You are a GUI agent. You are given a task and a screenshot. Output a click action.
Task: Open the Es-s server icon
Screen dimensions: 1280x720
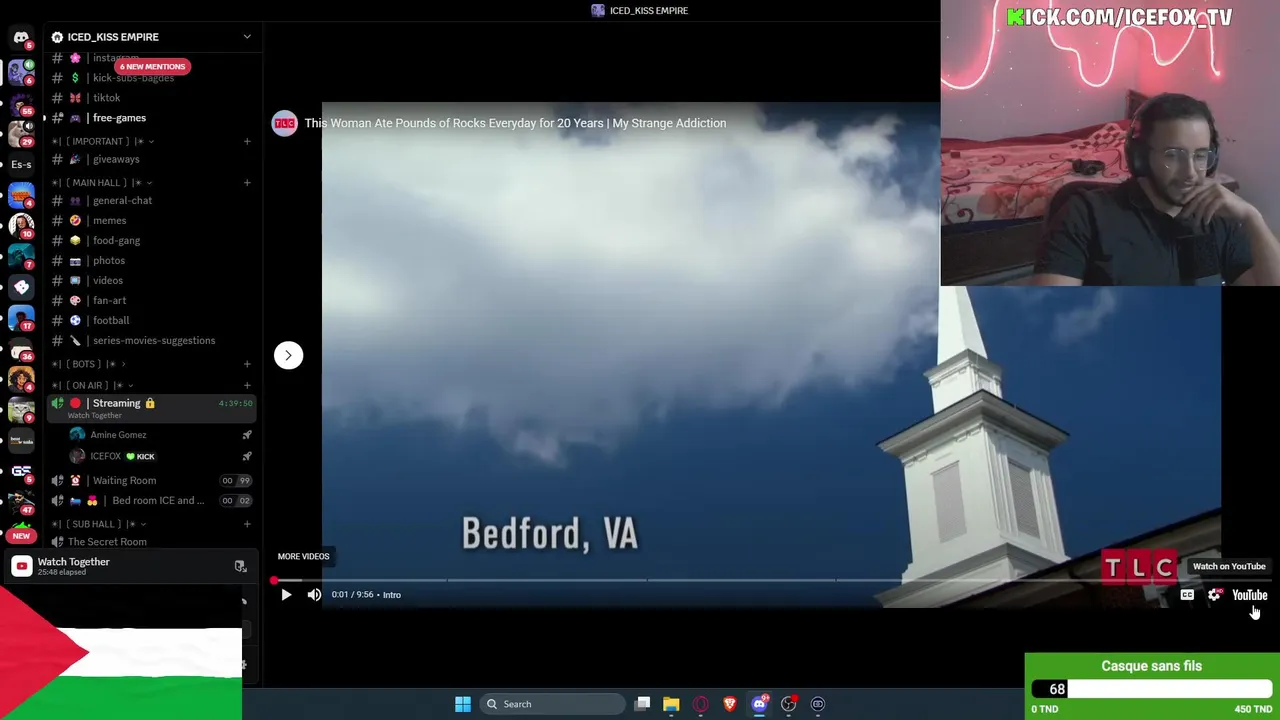pos(21,164)
